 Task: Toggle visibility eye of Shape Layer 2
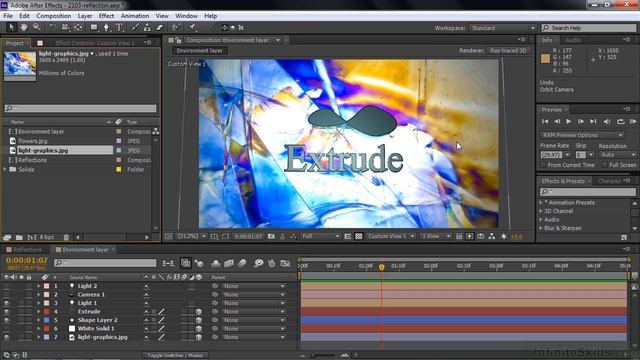coord(7,320)
